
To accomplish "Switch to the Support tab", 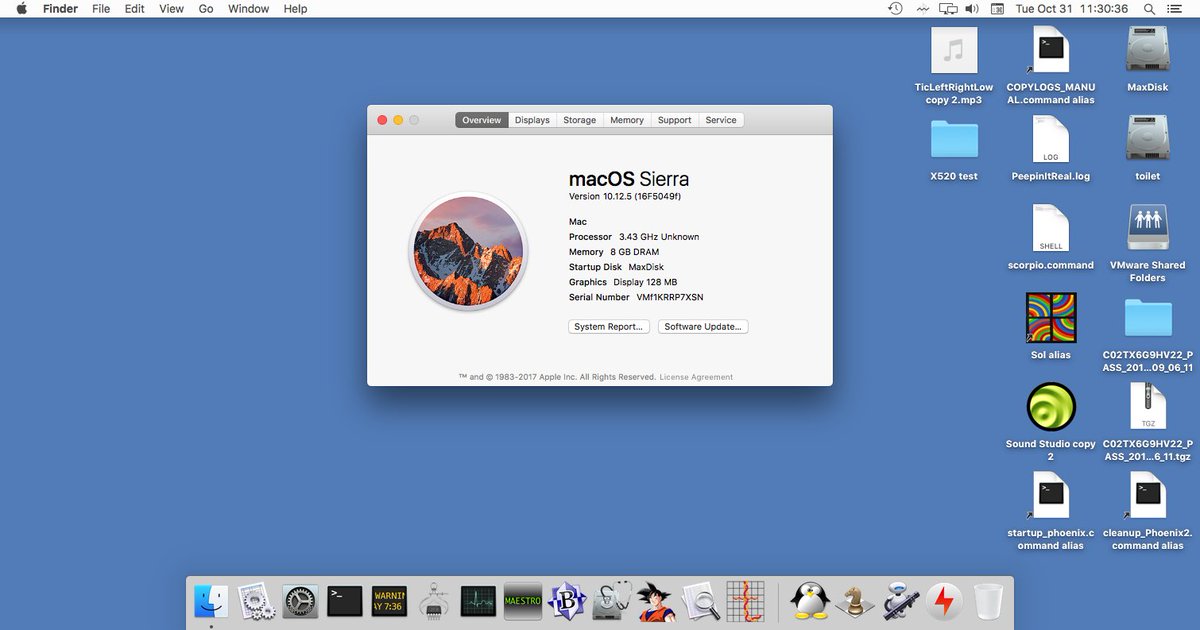I will tap(674, 120).
